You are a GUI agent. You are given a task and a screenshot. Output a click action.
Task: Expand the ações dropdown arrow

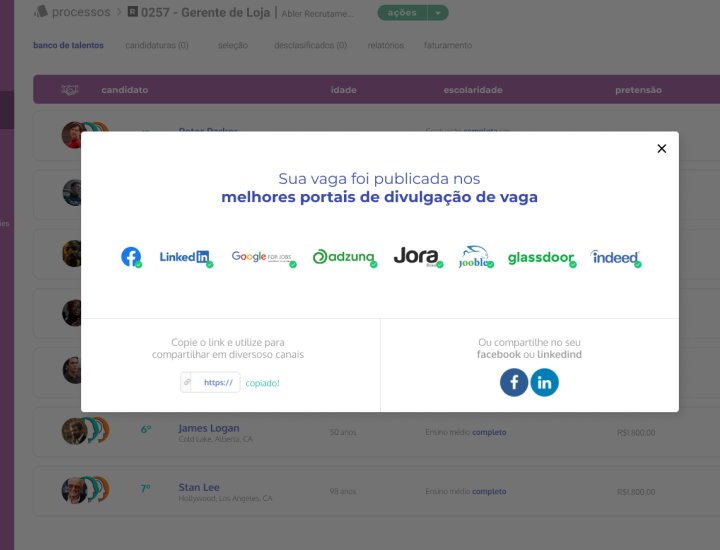coord(438,13)
